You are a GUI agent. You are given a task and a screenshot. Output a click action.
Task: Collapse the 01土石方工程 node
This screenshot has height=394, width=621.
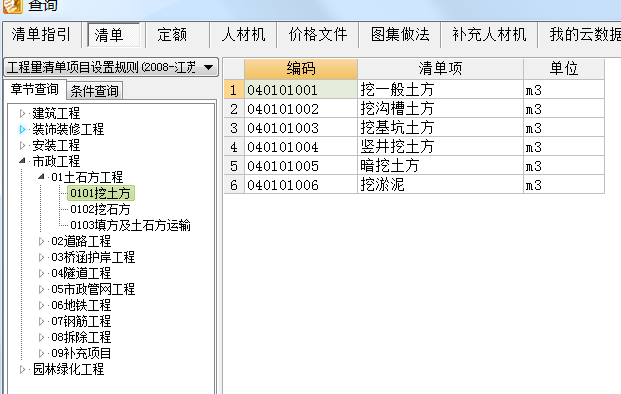[41, 177]
